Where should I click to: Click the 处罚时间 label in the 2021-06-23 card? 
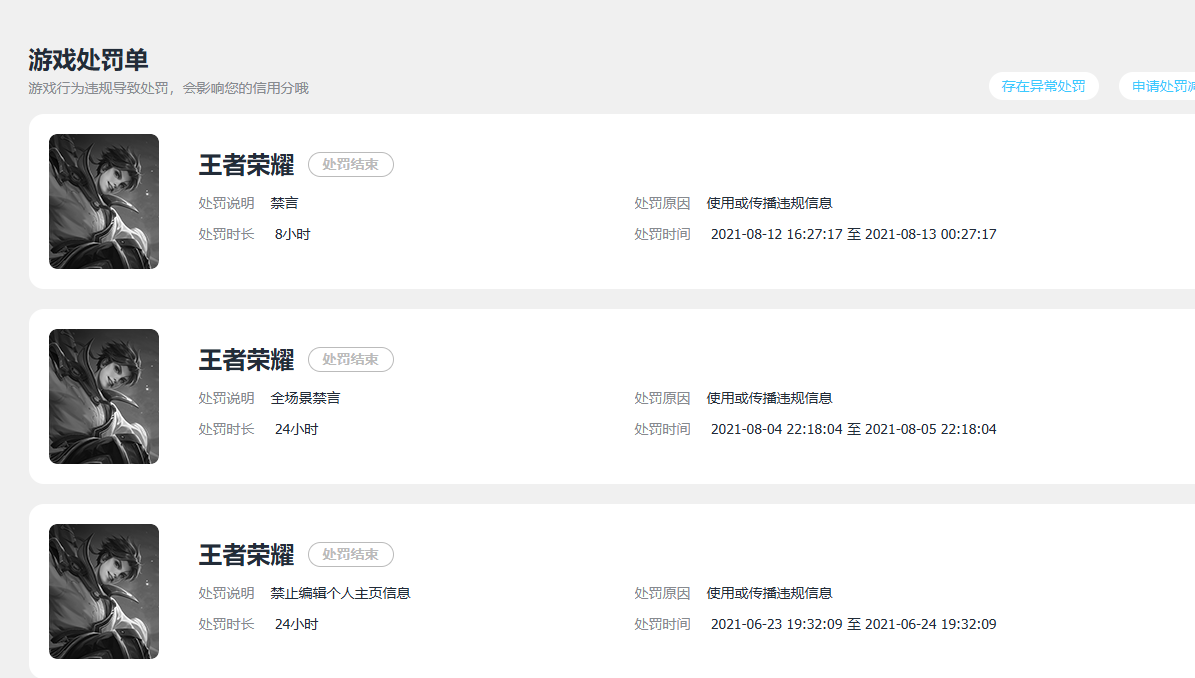pyautogui.click(x=662, y=625)
